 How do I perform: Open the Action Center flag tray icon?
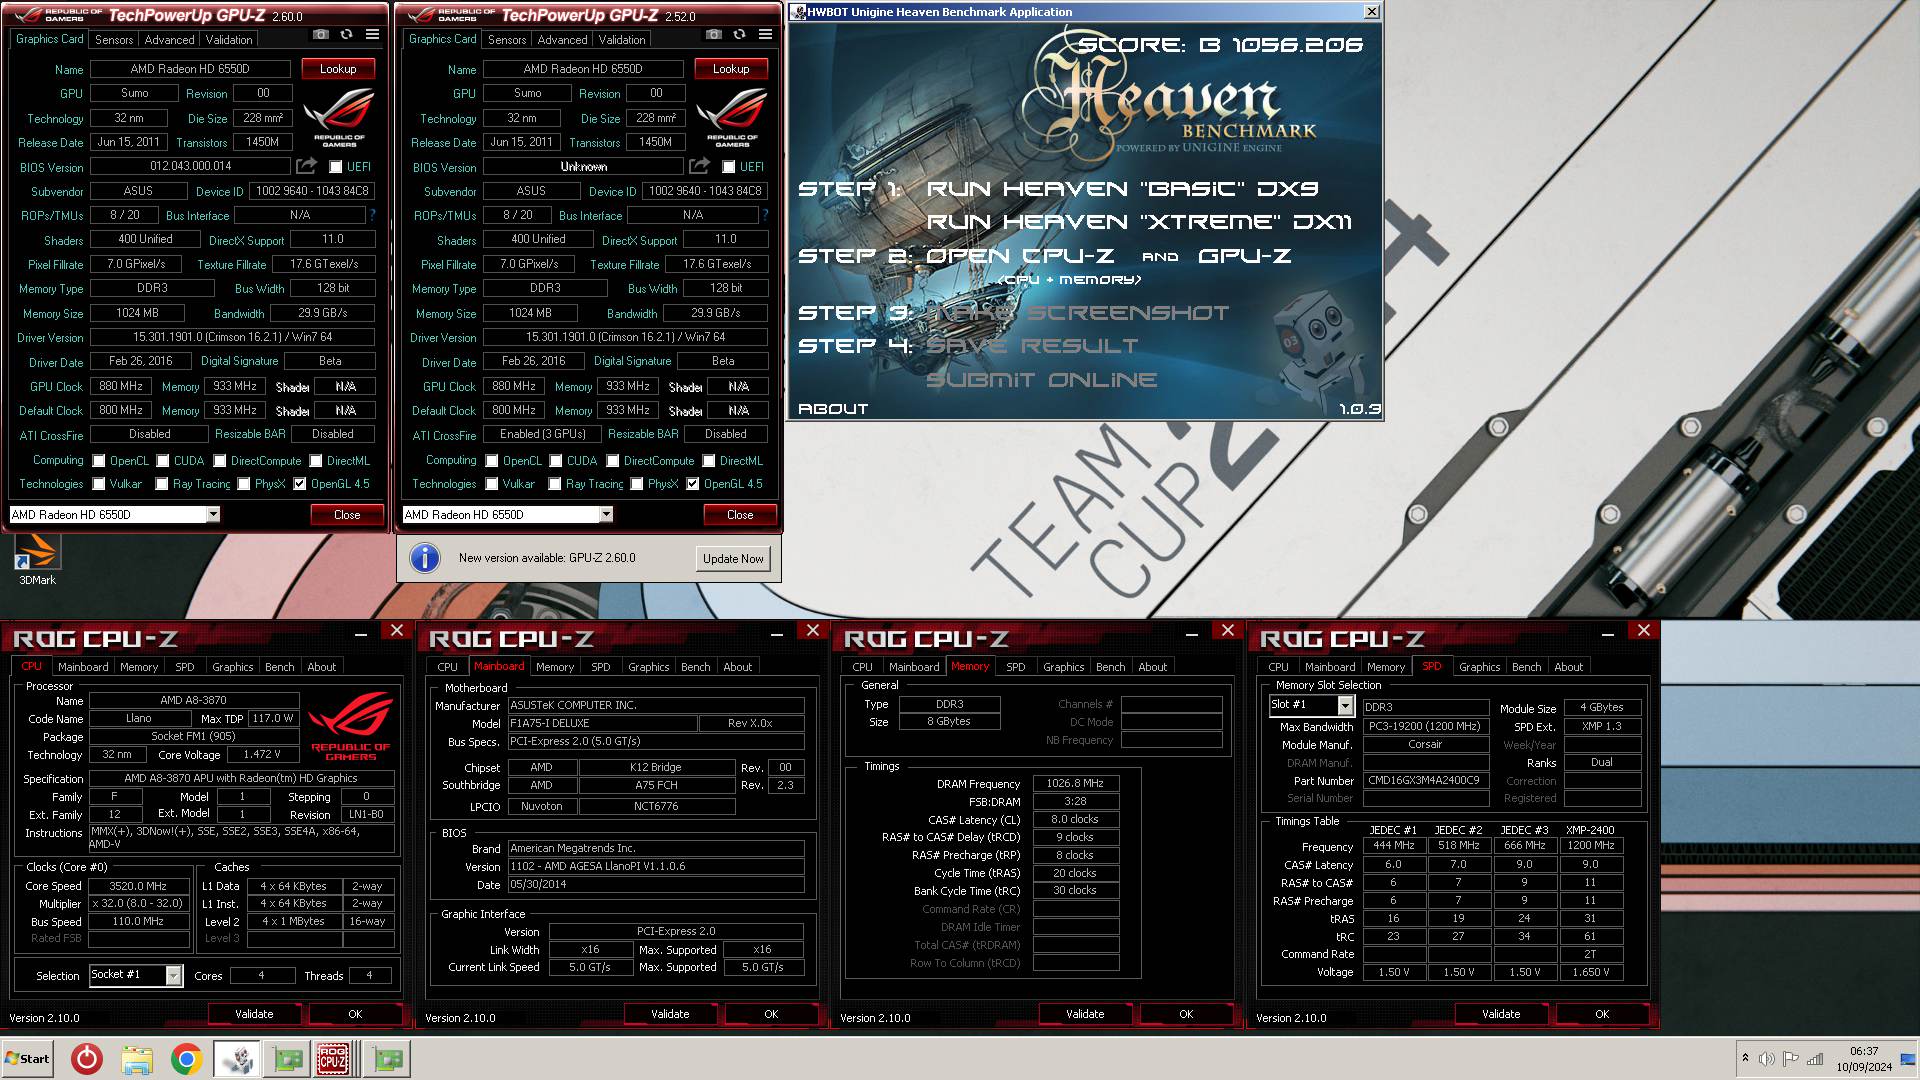pos(1791,1059)
